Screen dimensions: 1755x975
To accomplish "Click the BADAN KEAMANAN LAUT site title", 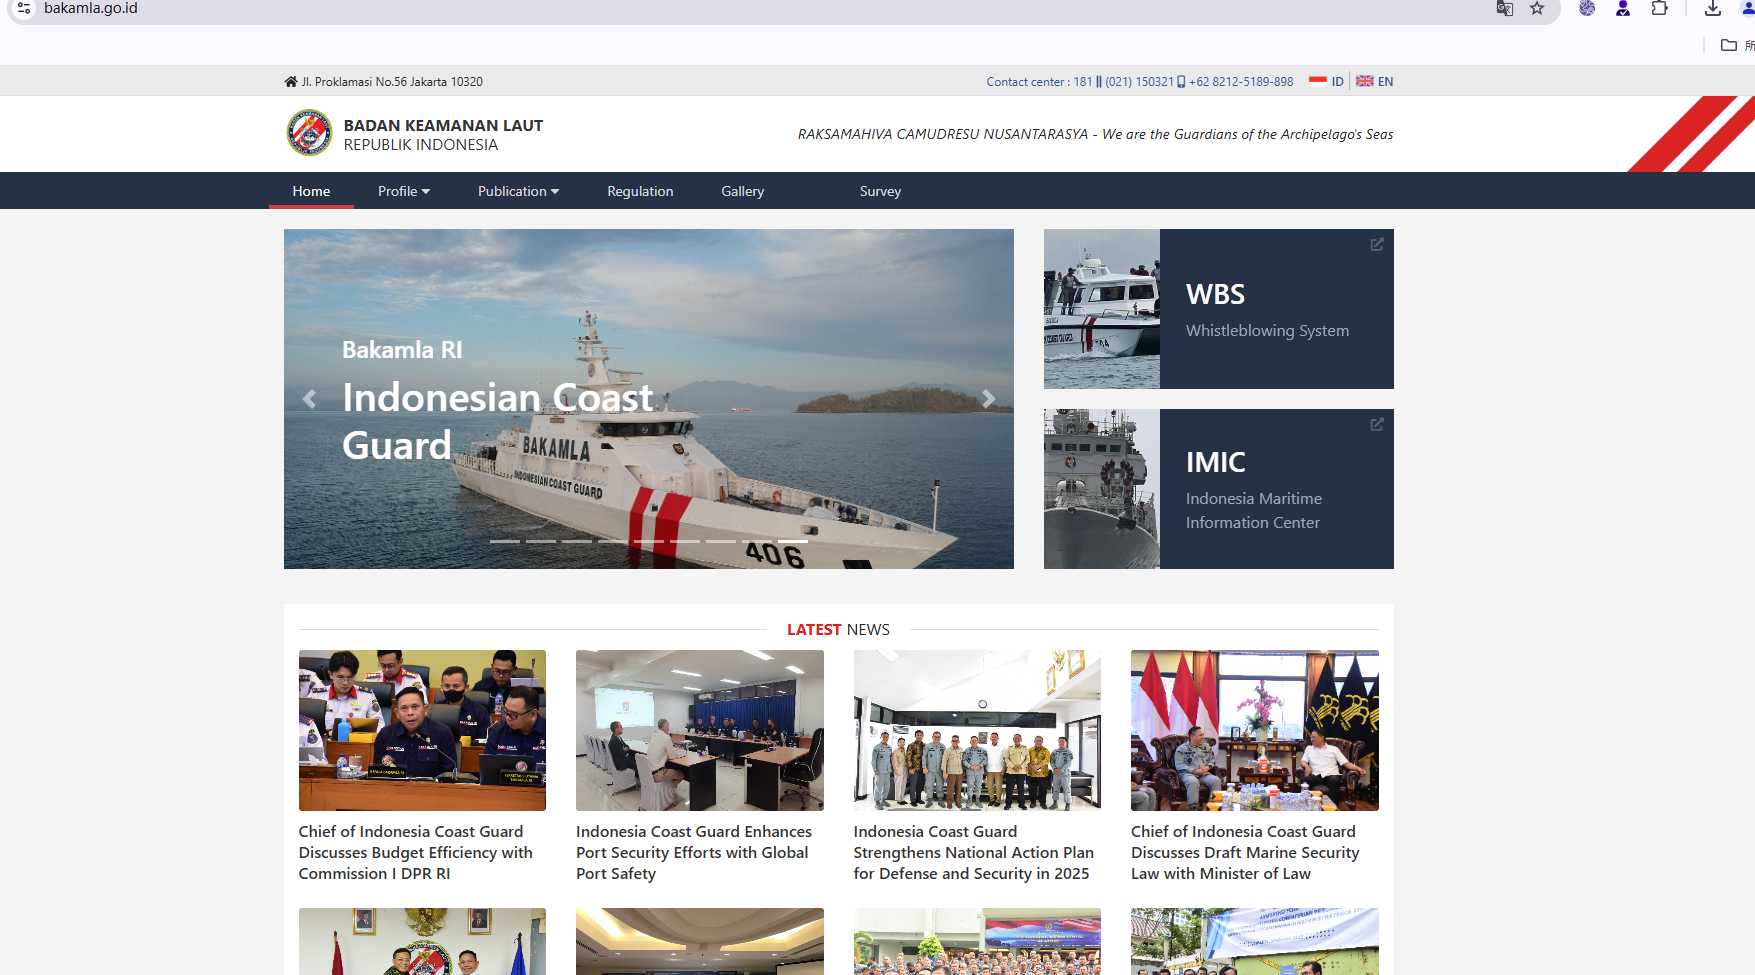I will (443, 125).
